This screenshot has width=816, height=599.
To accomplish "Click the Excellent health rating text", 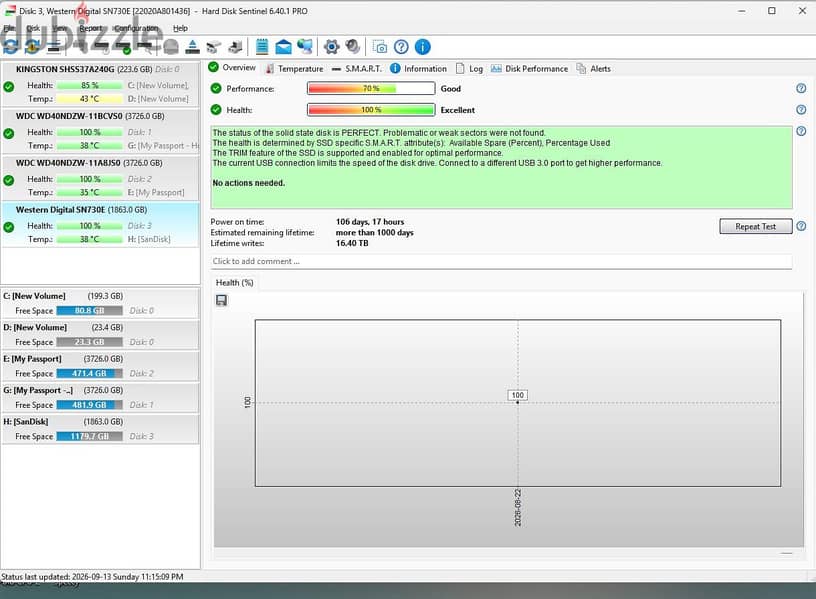I will coord(458,110).
